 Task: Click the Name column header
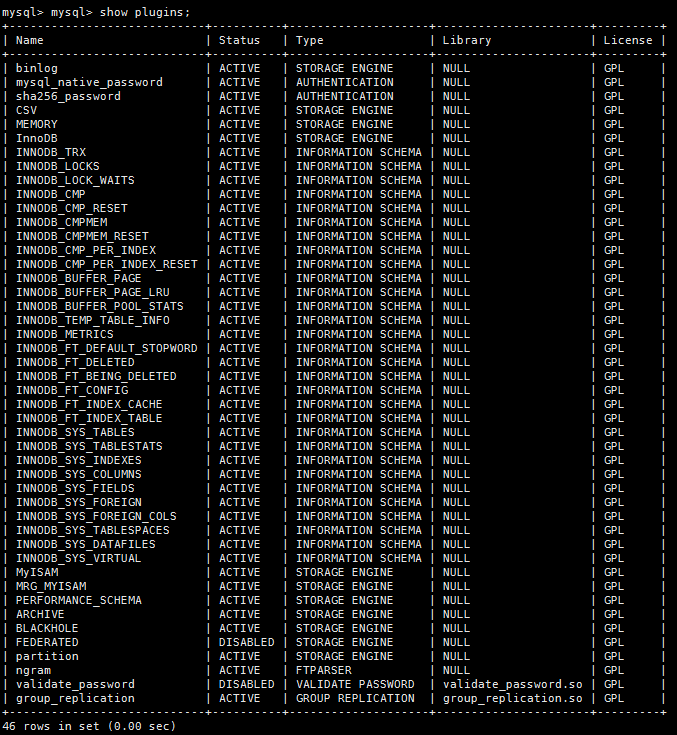tap(30, 40)
